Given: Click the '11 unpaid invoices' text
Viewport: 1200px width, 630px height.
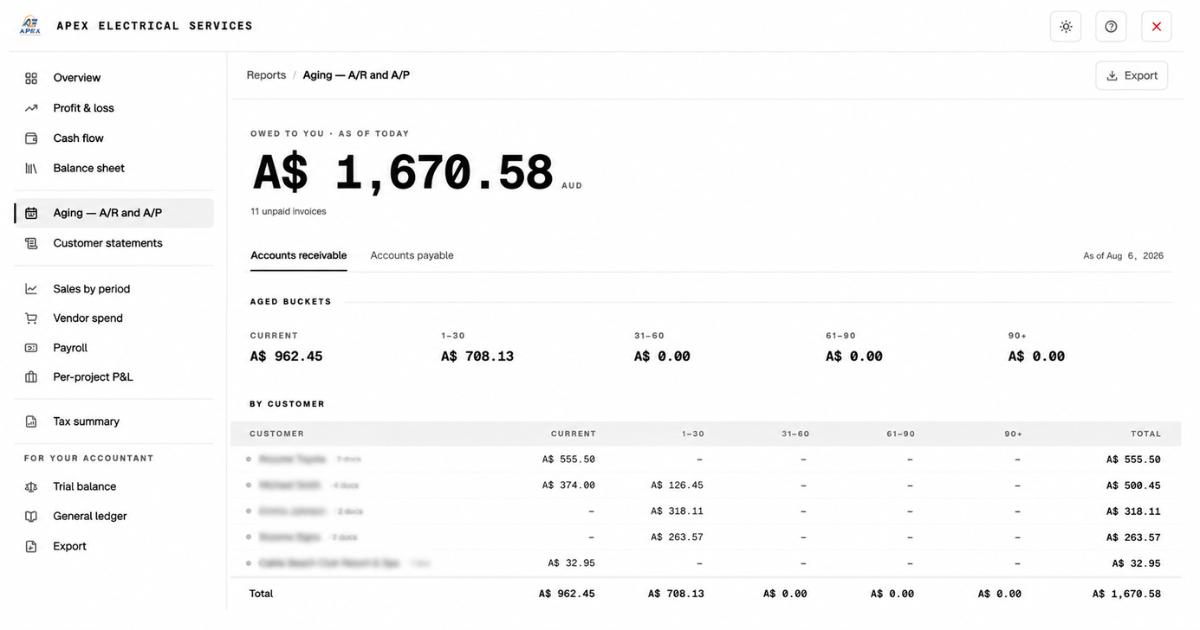Looking at the screenshot, I should pos(288,212).
